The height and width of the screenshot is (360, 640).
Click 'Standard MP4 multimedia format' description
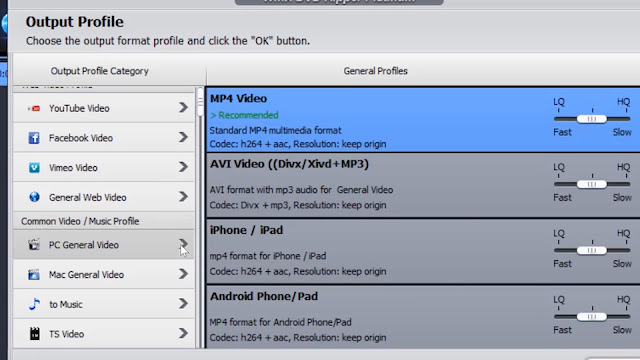point(276,131)
